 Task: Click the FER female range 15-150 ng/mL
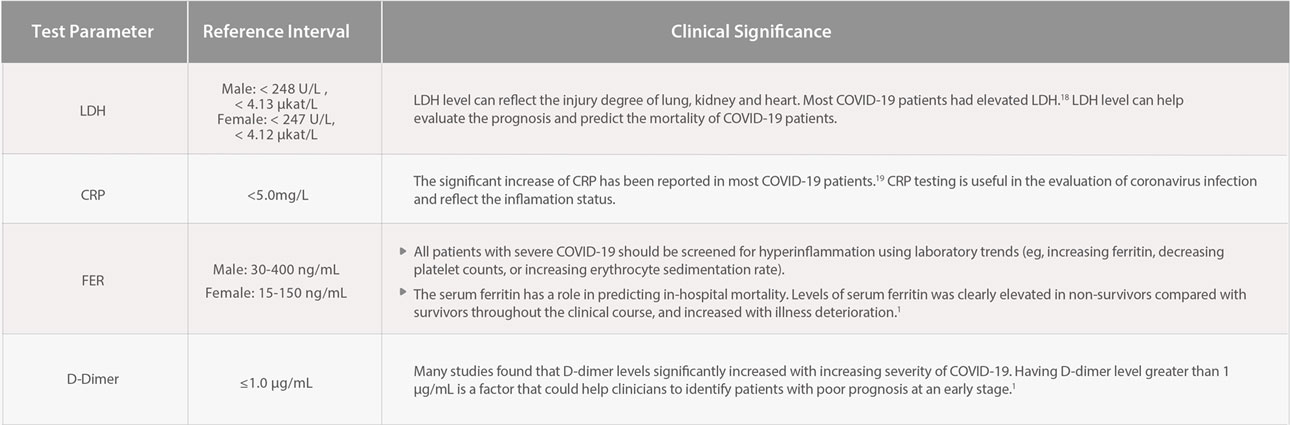pos(276,291)
